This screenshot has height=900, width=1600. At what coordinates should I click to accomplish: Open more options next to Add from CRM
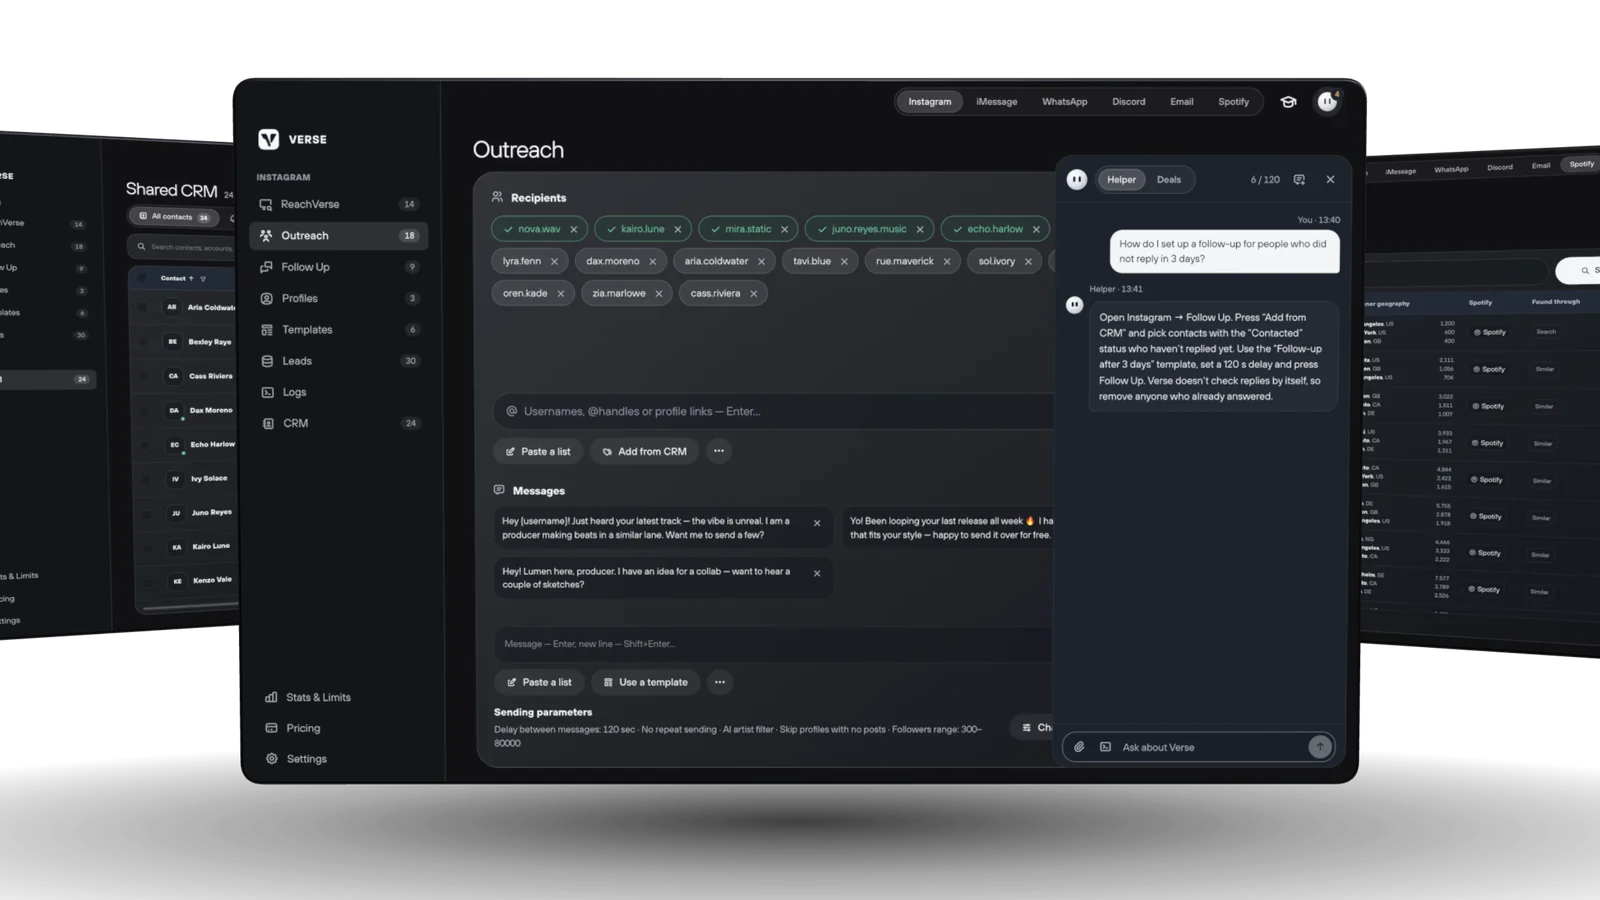pyautogui.click(x=719, y=451)
